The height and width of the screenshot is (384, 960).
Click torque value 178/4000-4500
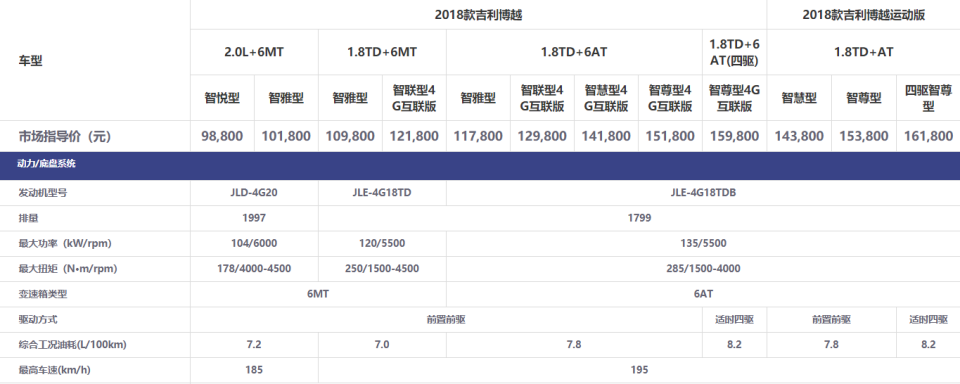pyautogui.click(x=254, y=269)
